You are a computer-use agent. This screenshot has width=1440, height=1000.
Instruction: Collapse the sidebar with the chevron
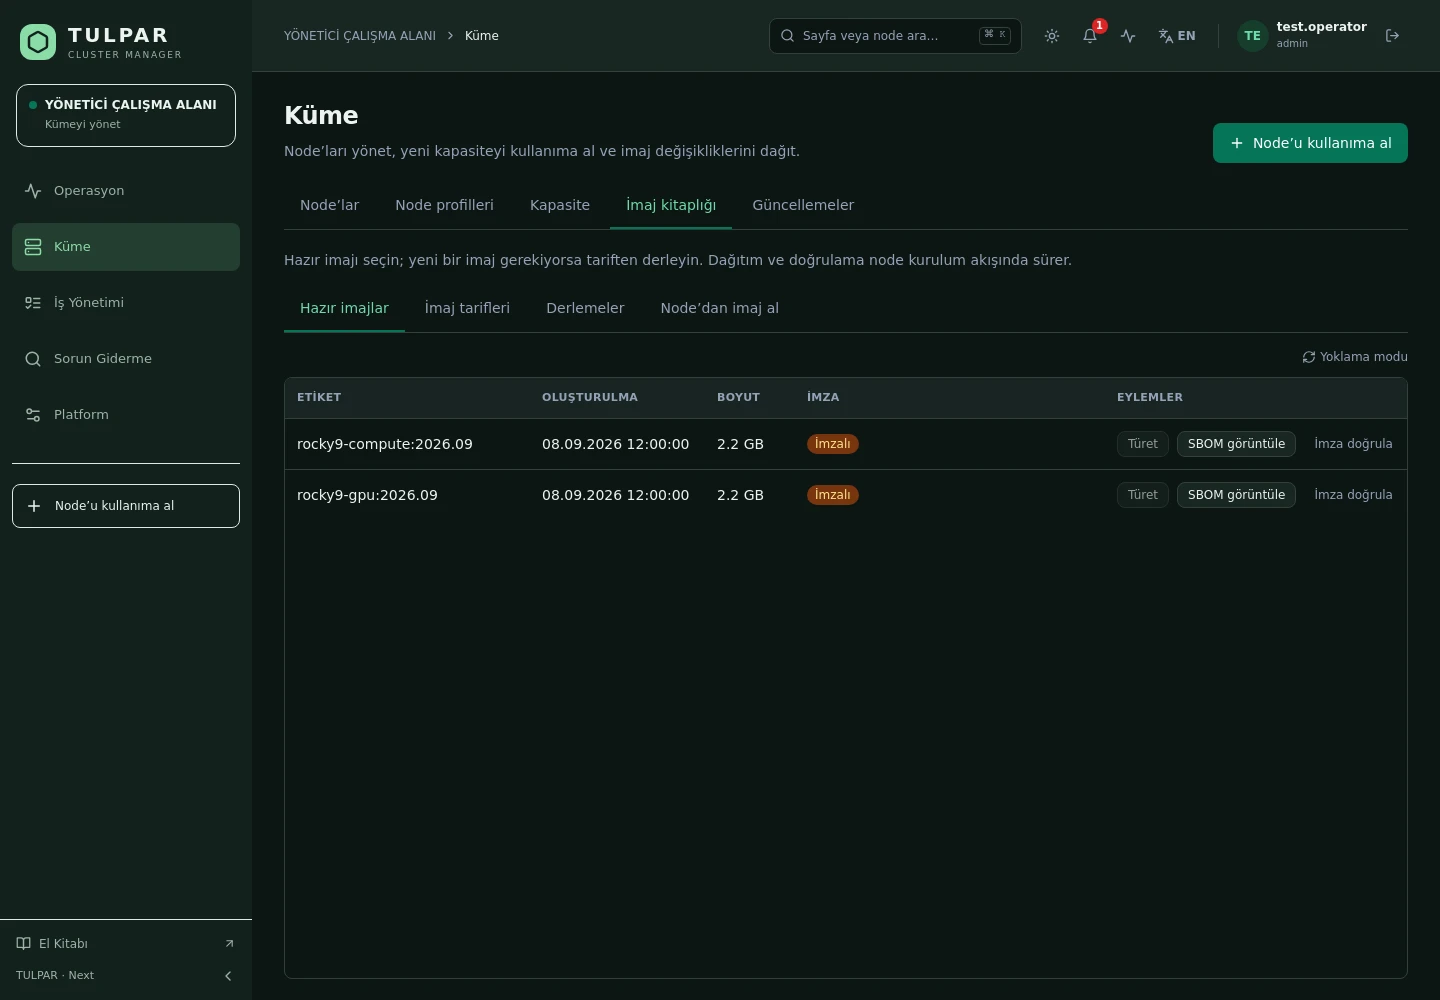pyautogui.click(x=228, y=976)
